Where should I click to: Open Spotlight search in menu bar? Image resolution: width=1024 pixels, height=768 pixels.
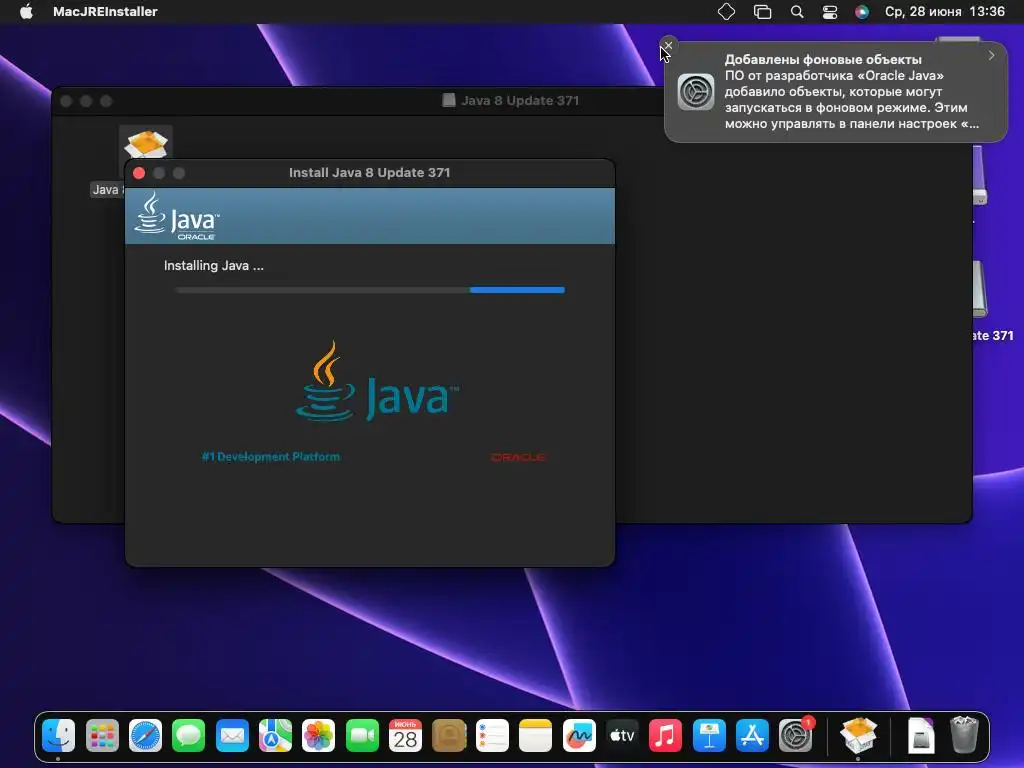tap(797, 12)
